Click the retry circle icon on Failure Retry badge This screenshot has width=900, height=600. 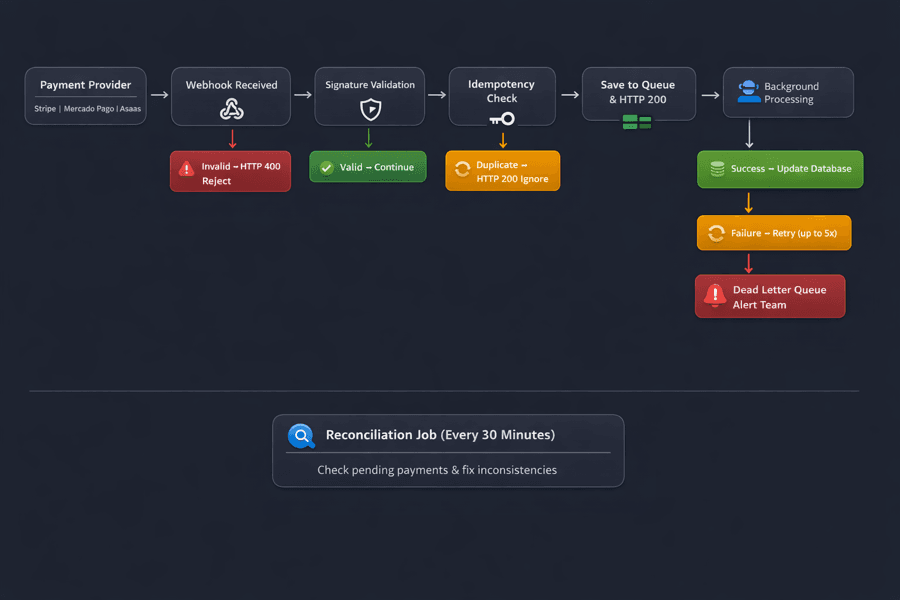click(715, 232)
